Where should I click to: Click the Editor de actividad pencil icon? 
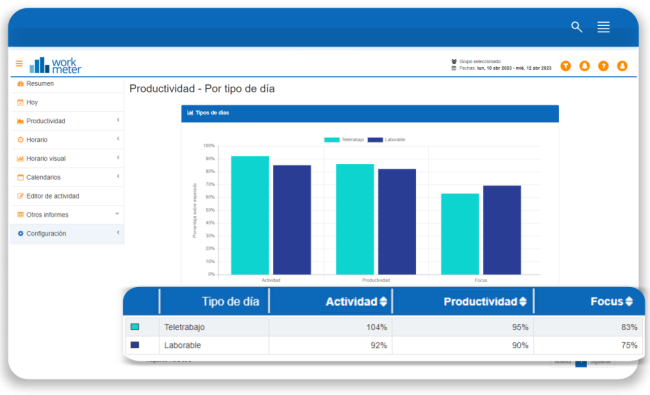tap(20, 196)
